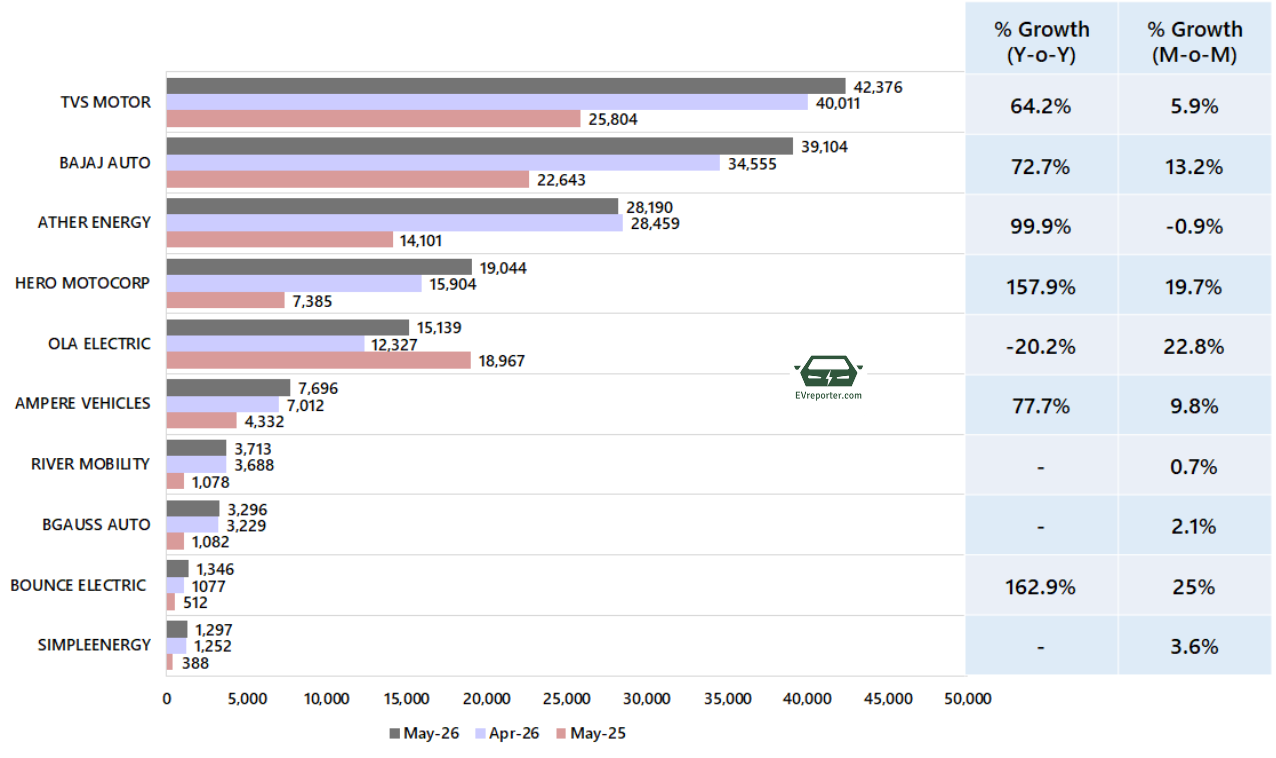
Task: Click the SimpleEnergy value label 388
Action: (195, 662)
